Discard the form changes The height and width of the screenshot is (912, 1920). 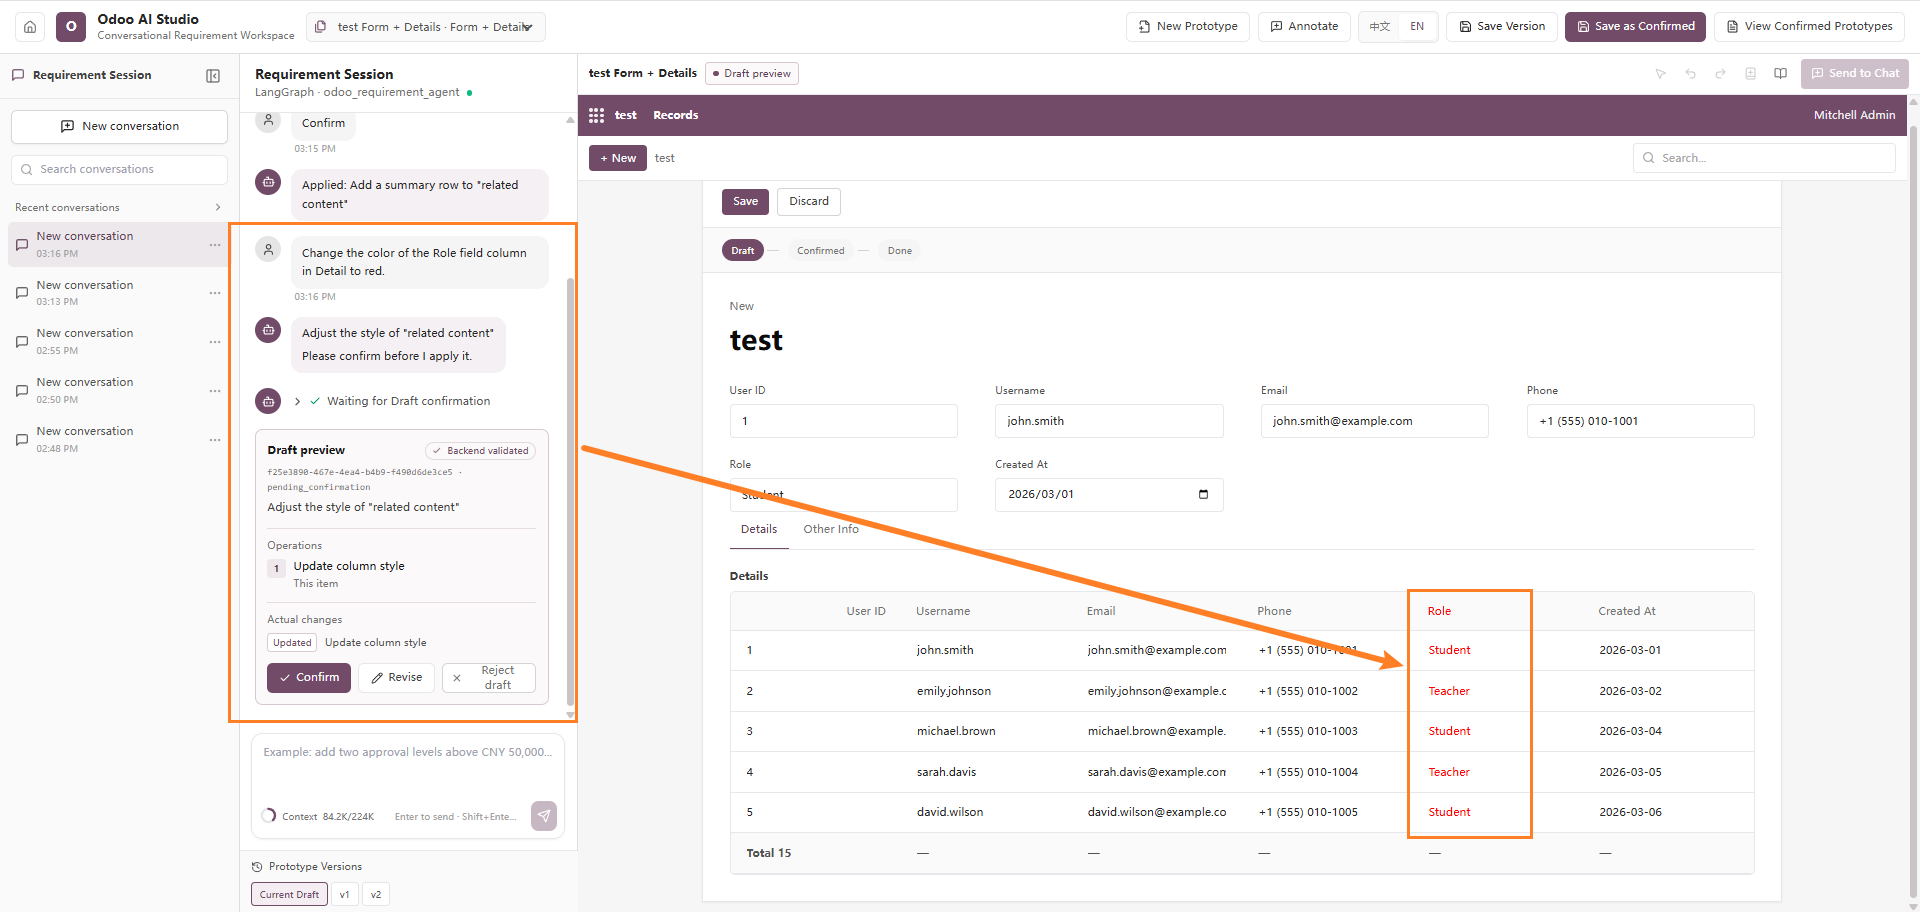[809, 202]
